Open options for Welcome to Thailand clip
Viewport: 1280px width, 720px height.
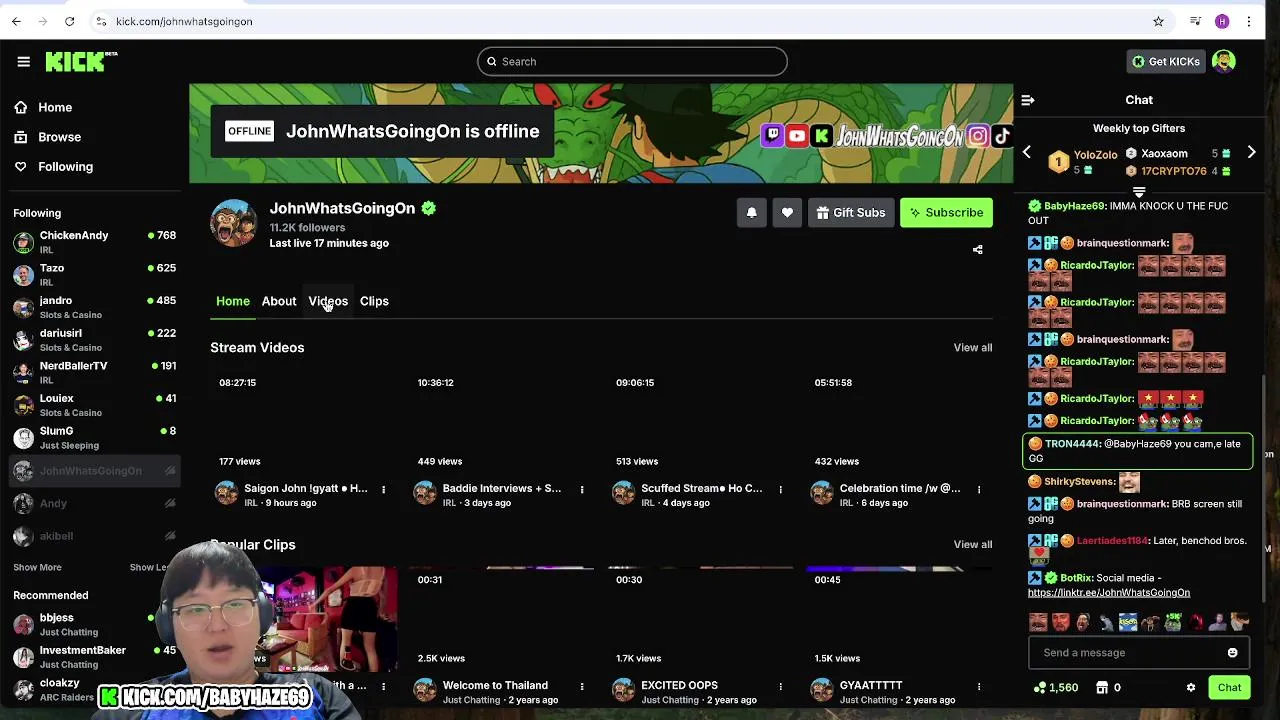tap(581, 687)
